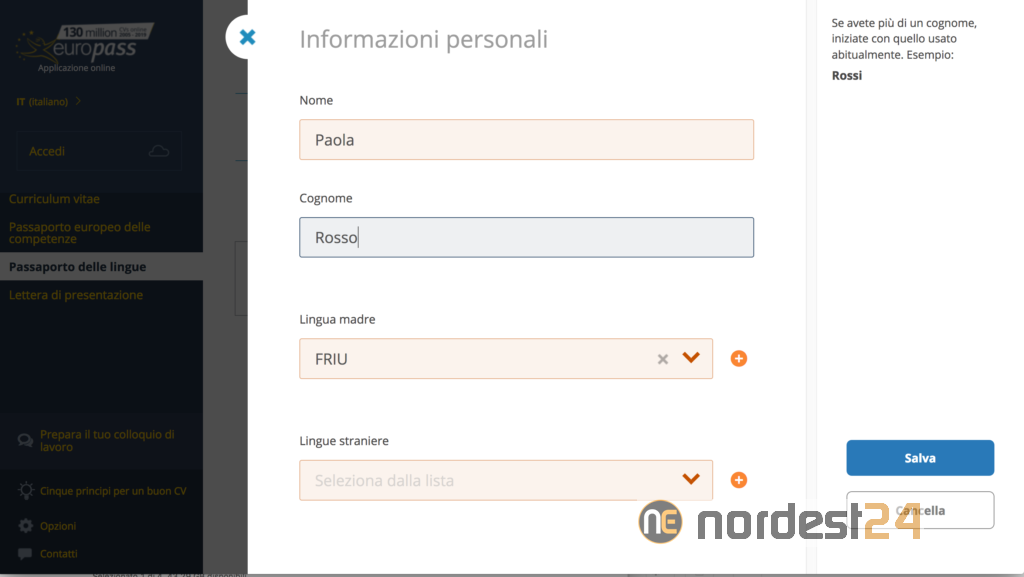Open Opzioni gear icon
The width and height of the screenshot is (1024, 577).
(25, 526)
